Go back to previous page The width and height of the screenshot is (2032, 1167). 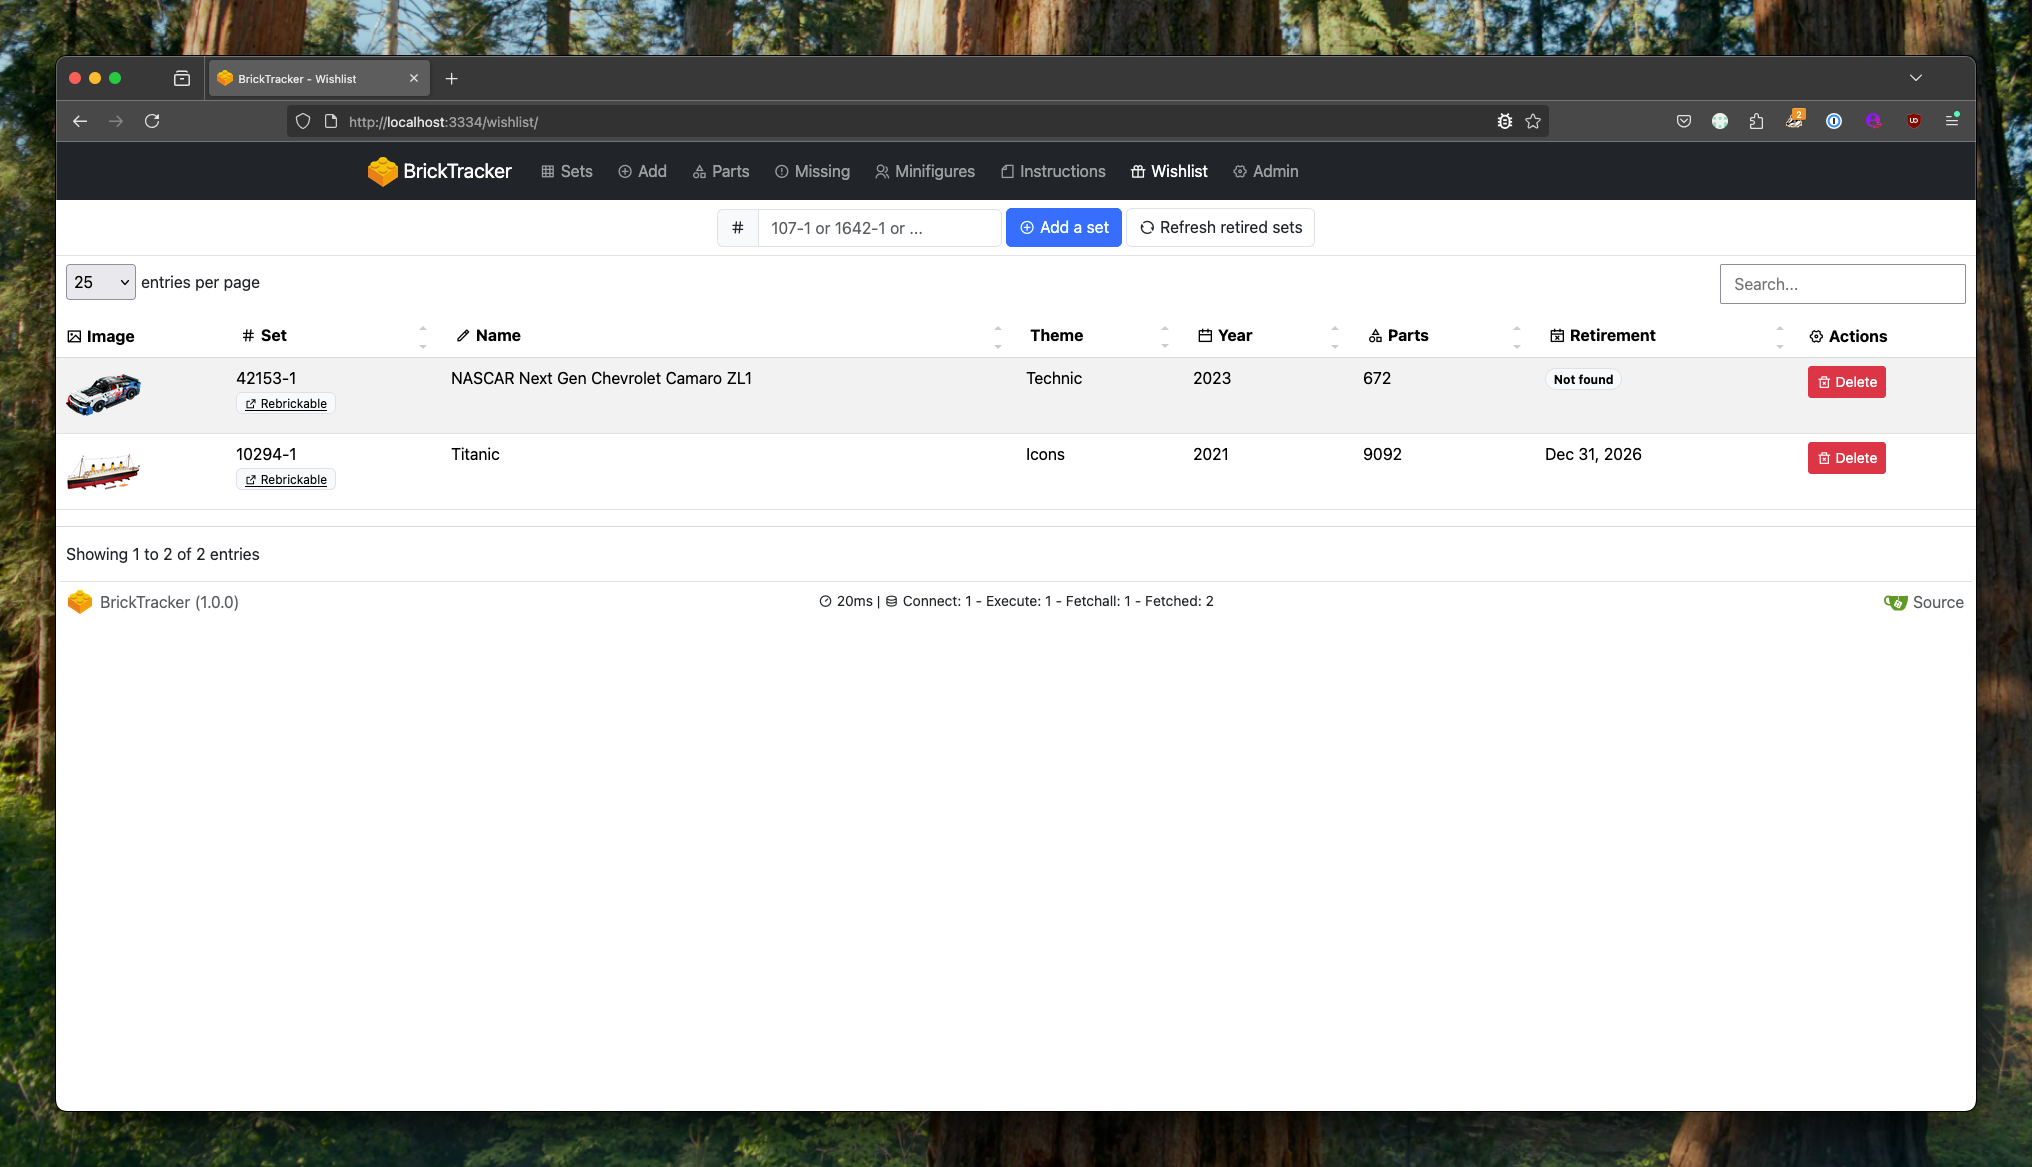click(x=80, y=121)
